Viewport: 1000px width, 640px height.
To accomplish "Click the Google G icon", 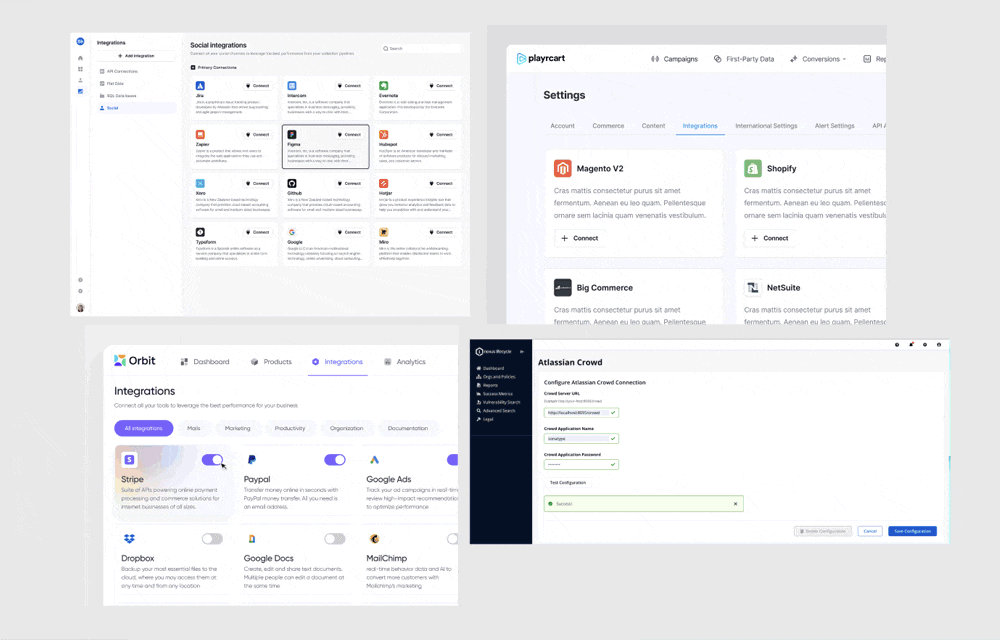I will coord(291,233).
